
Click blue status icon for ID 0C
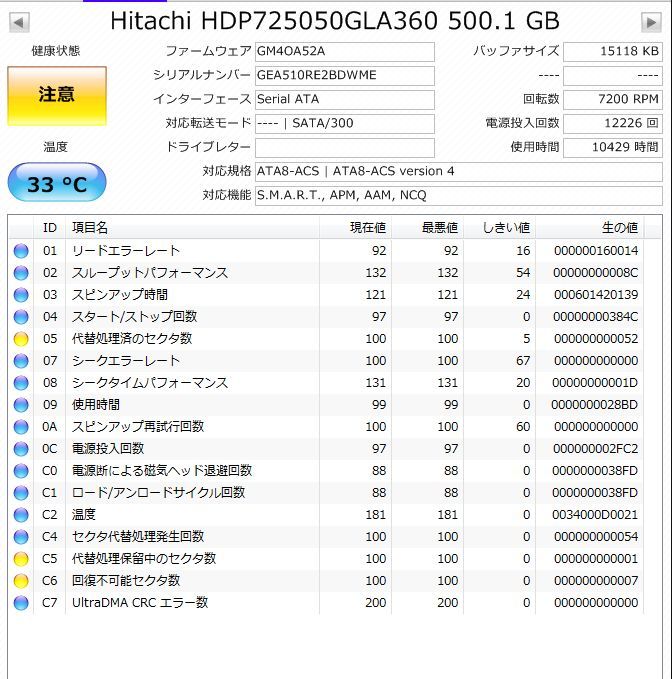pos(21,449)
